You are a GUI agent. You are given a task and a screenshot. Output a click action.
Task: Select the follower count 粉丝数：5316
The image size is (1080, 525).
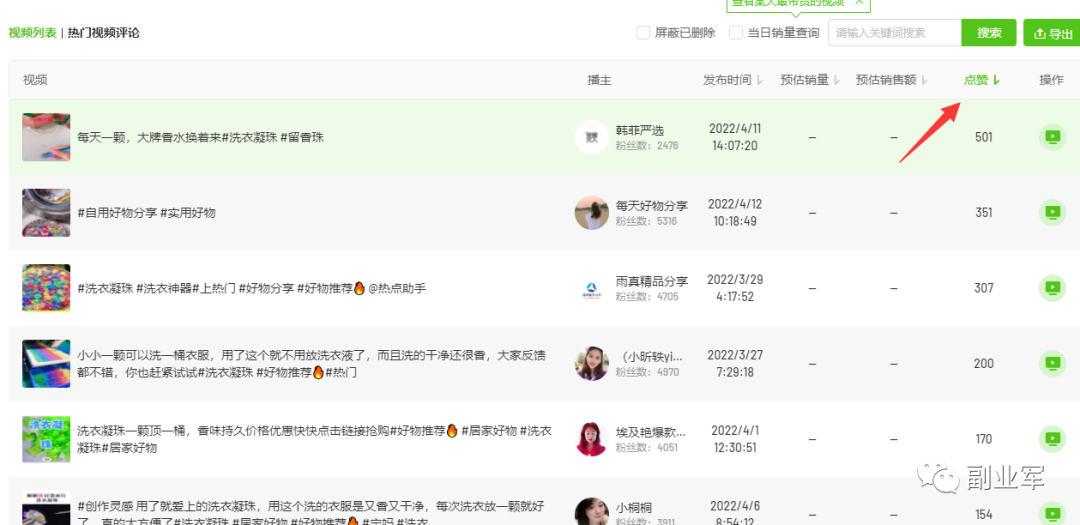point(646,221)
